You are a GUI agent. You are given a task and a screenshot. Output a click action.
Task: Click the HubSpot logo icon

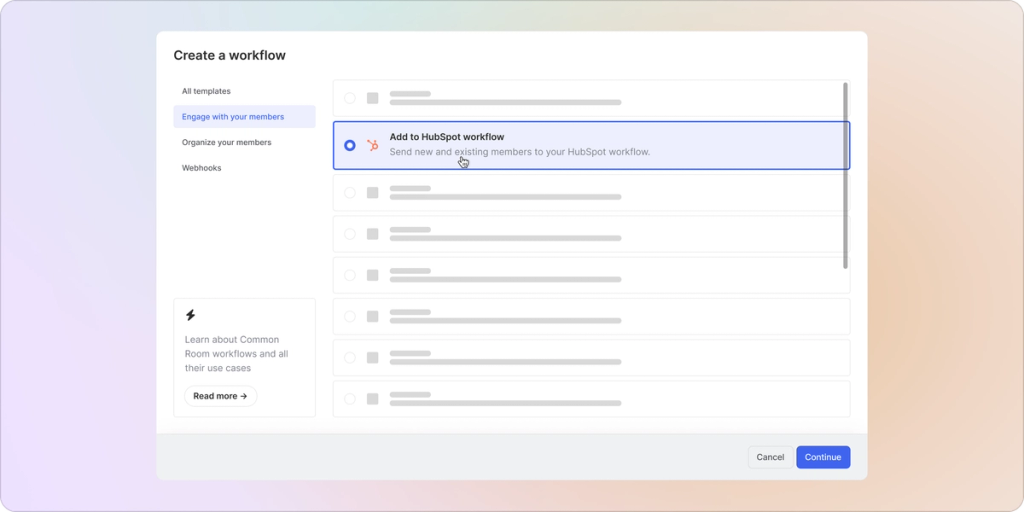pos(373,145)
